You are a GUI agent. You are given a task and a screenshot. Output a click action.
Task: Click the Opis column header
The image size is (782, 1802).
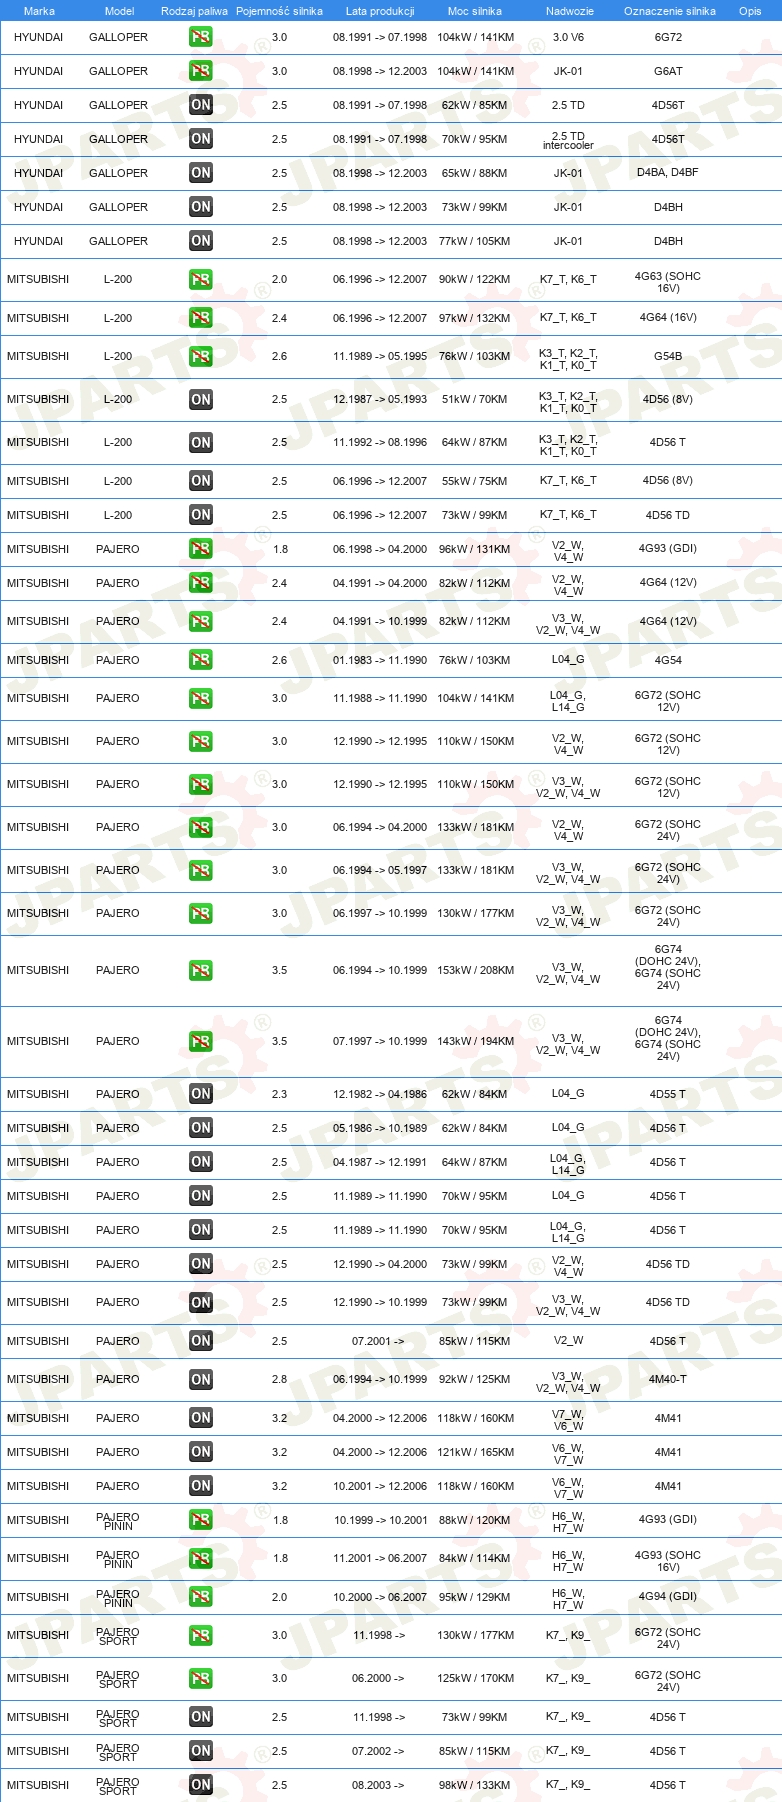click(x=750, y=11)
